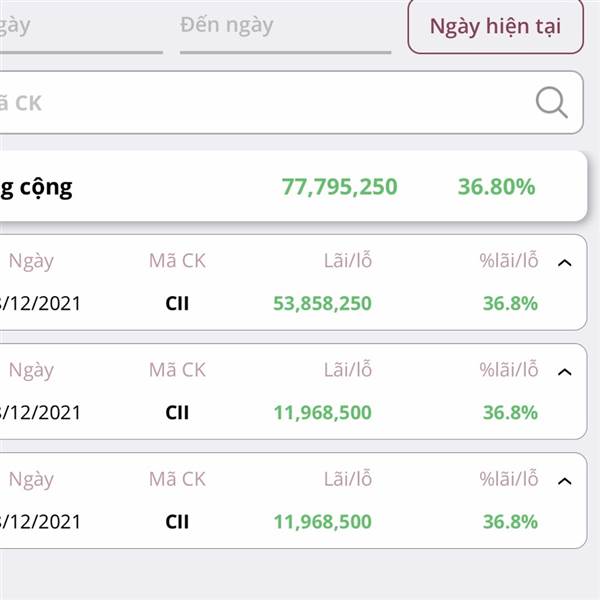Image resolution: width=600 pixels, height=600 pixels.
Task: Click 'Ngày' header in third card
Action: click(x=31, y=479)
